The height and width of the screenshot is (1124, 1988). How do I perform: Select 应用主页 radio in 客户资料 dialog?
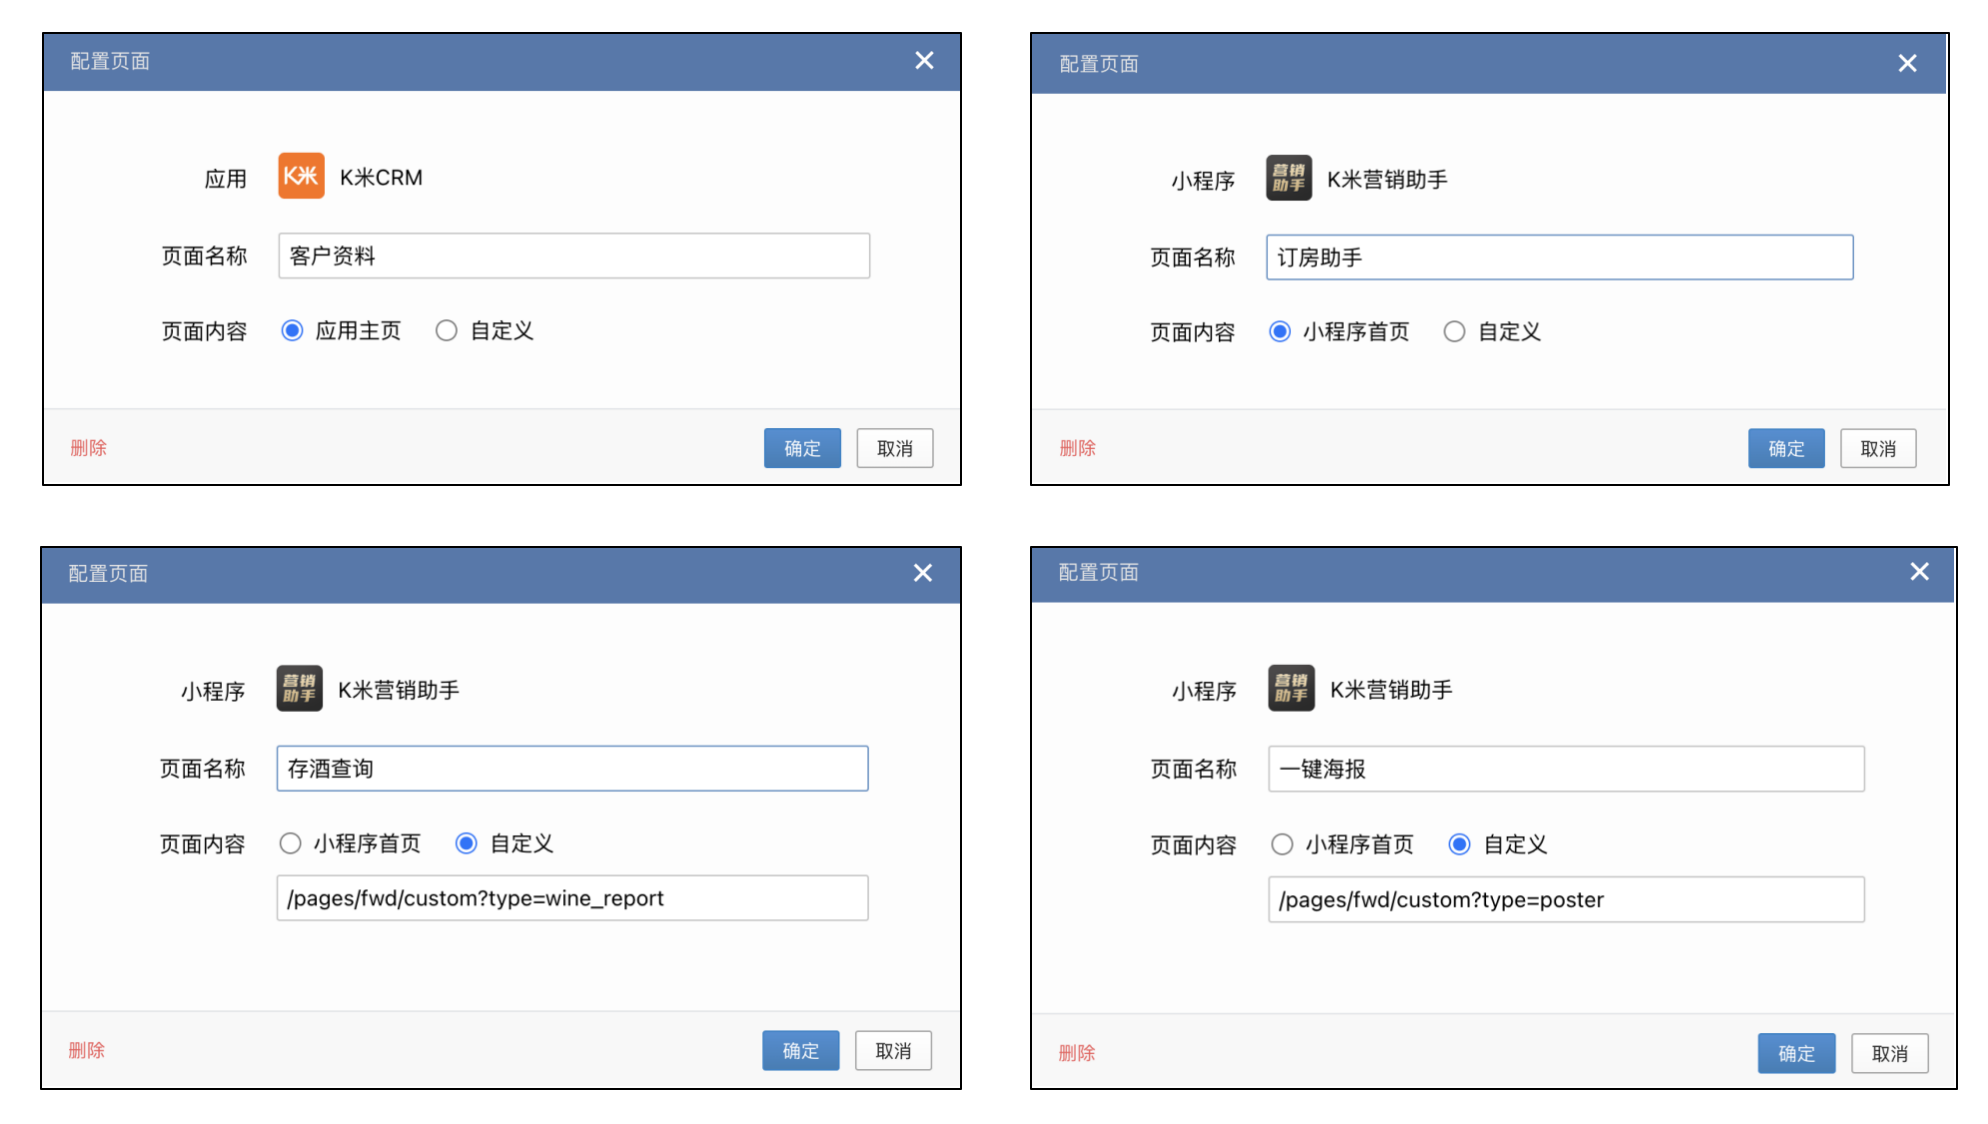pos(292,331)
